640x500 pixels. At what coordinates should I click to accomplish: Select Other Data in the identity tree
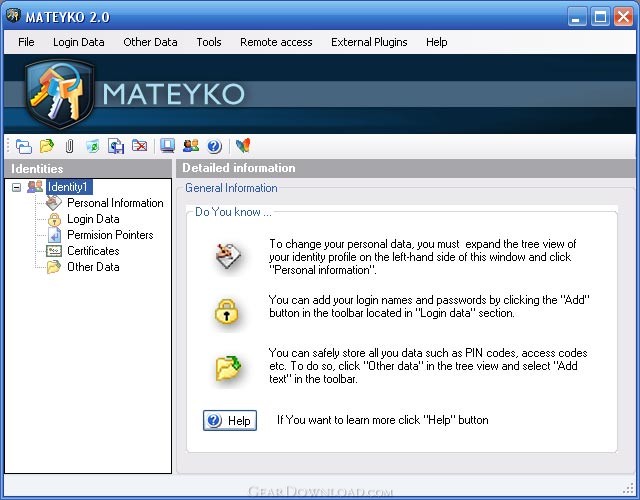click(93, 267)
